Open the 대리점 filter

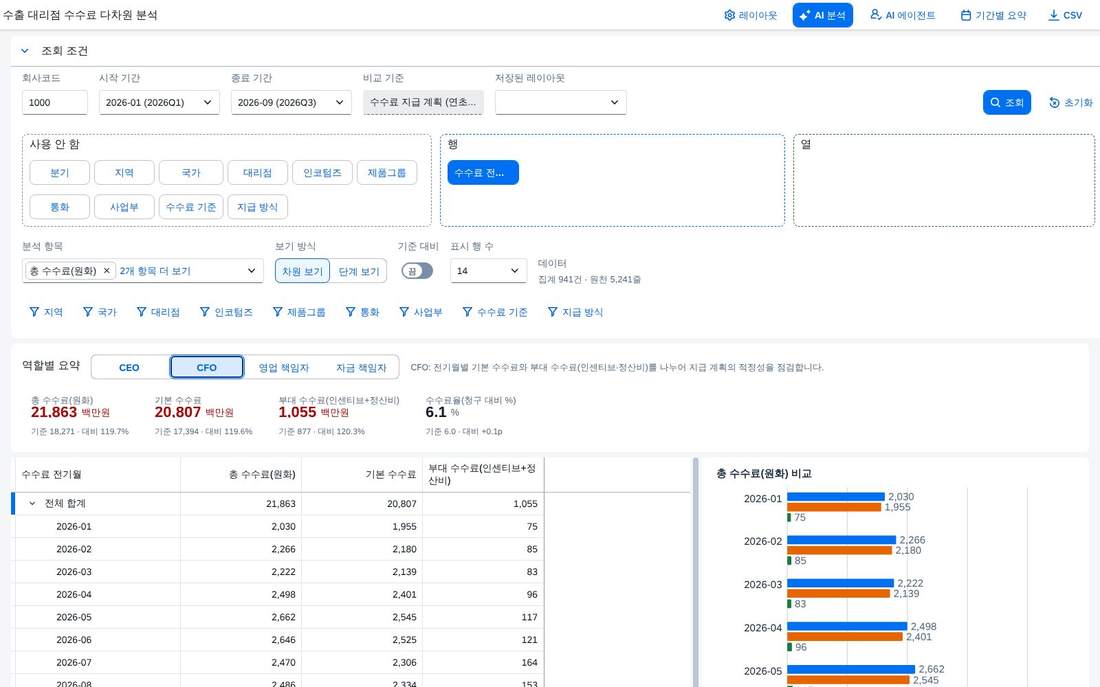(158, 312)
